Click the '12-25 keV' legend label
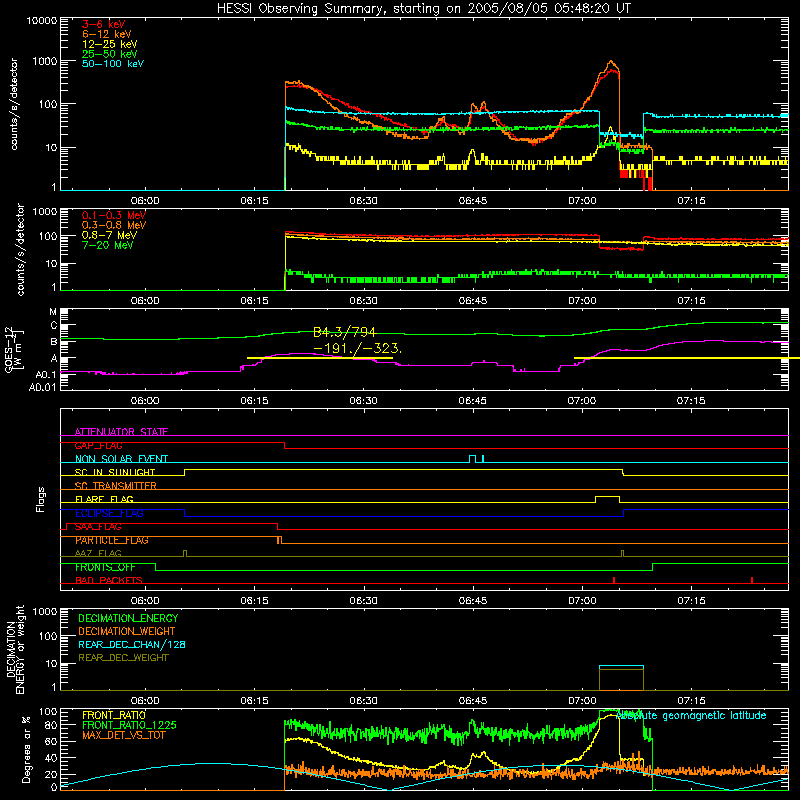Viewport: 800px width, 800px height. pyautogui.click(x=110, y=44)
